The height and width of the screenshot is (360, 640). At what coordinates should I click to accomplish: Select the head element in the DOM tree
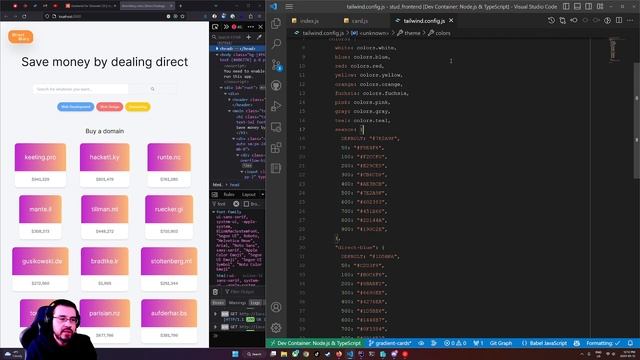[238, 49]
